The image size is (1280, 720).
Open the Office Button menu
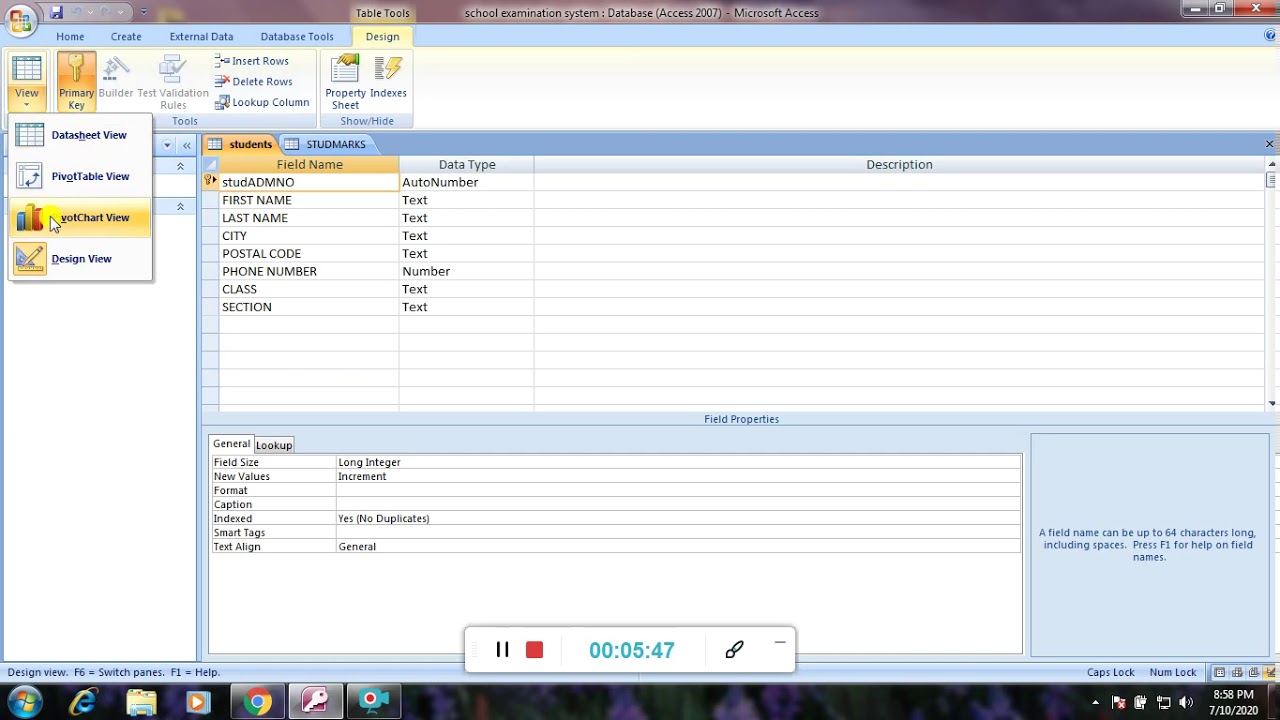pos(20,20)
